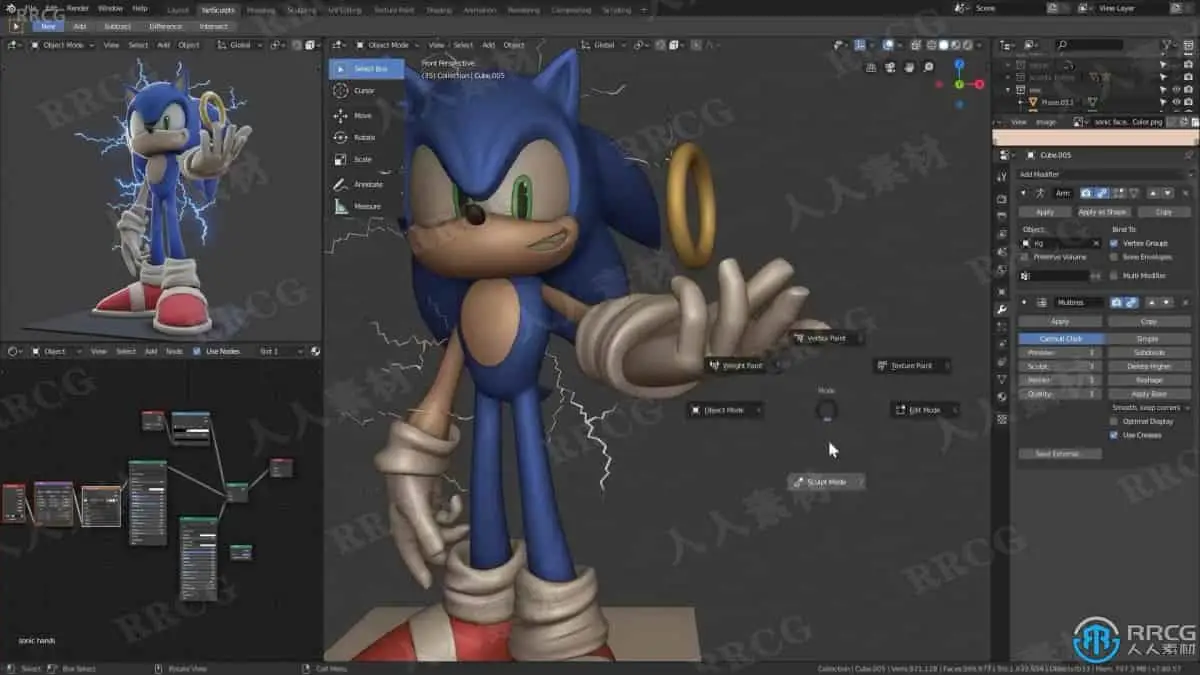Adjust the Sculpt levels field
The height and width of the screenshot is (675, 1200).
click(1060, 366)
